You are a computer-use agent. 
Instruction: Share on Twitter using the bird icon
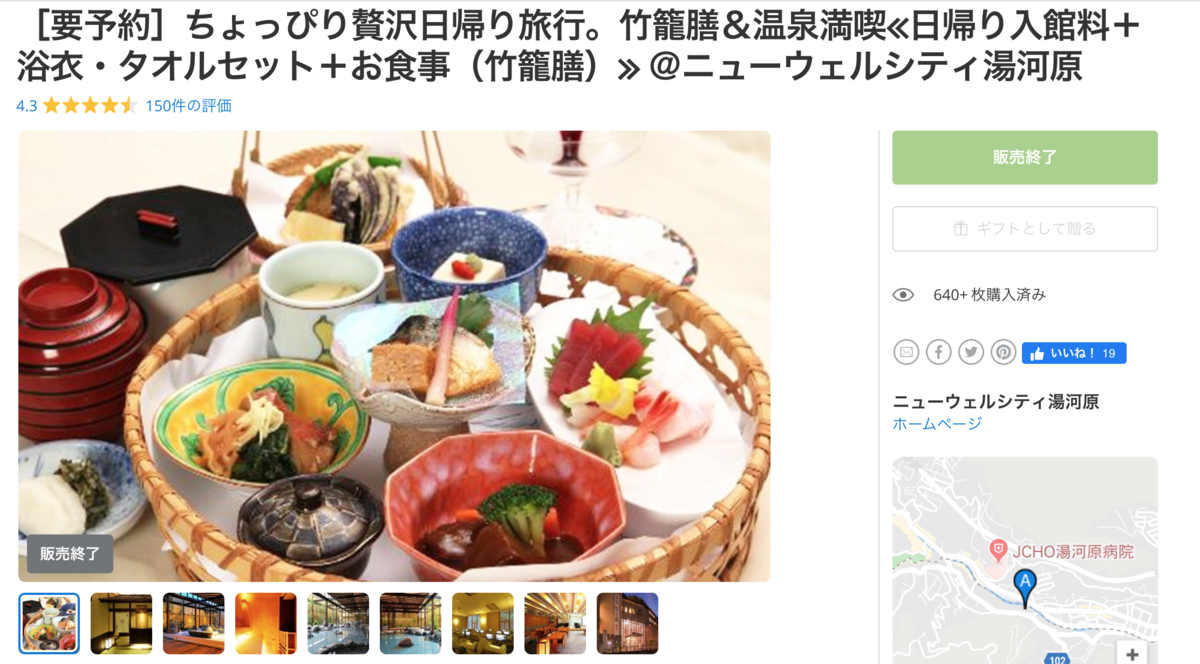pos(971,352)
